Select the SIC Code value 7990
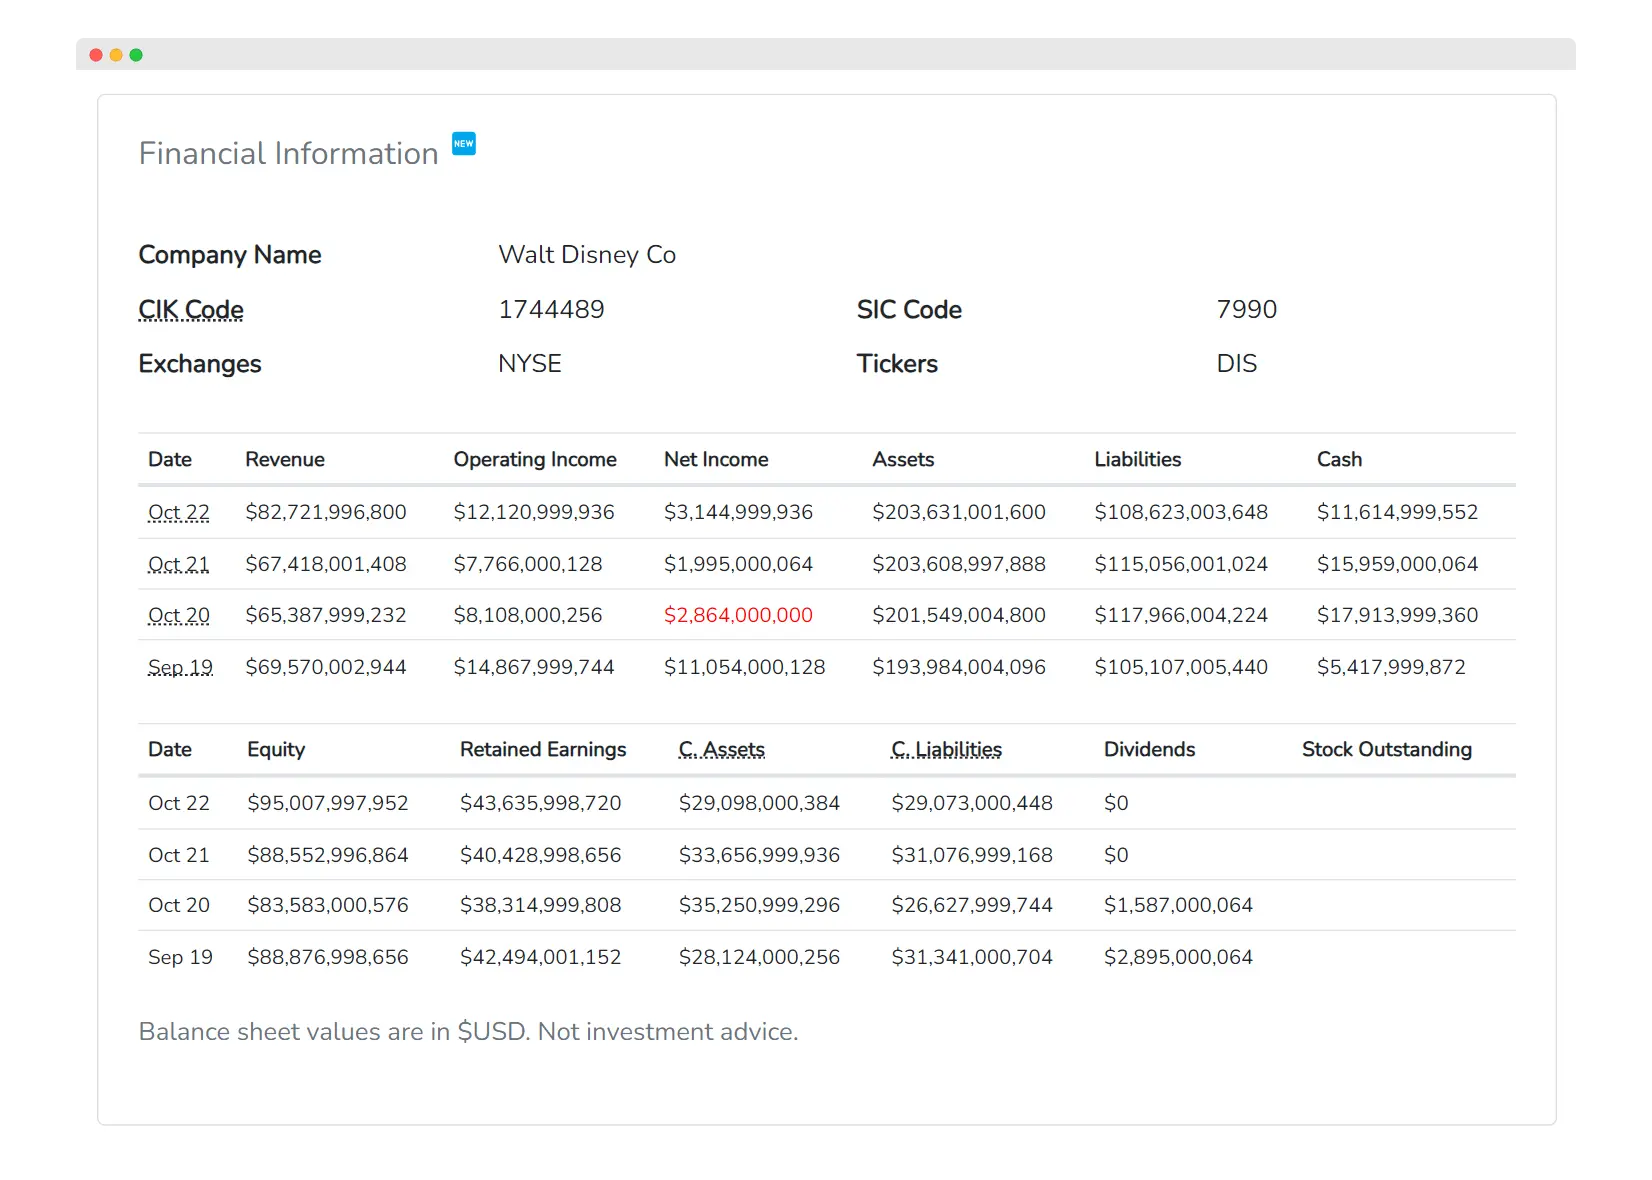1652x1180 pixels. [1247, 309]
